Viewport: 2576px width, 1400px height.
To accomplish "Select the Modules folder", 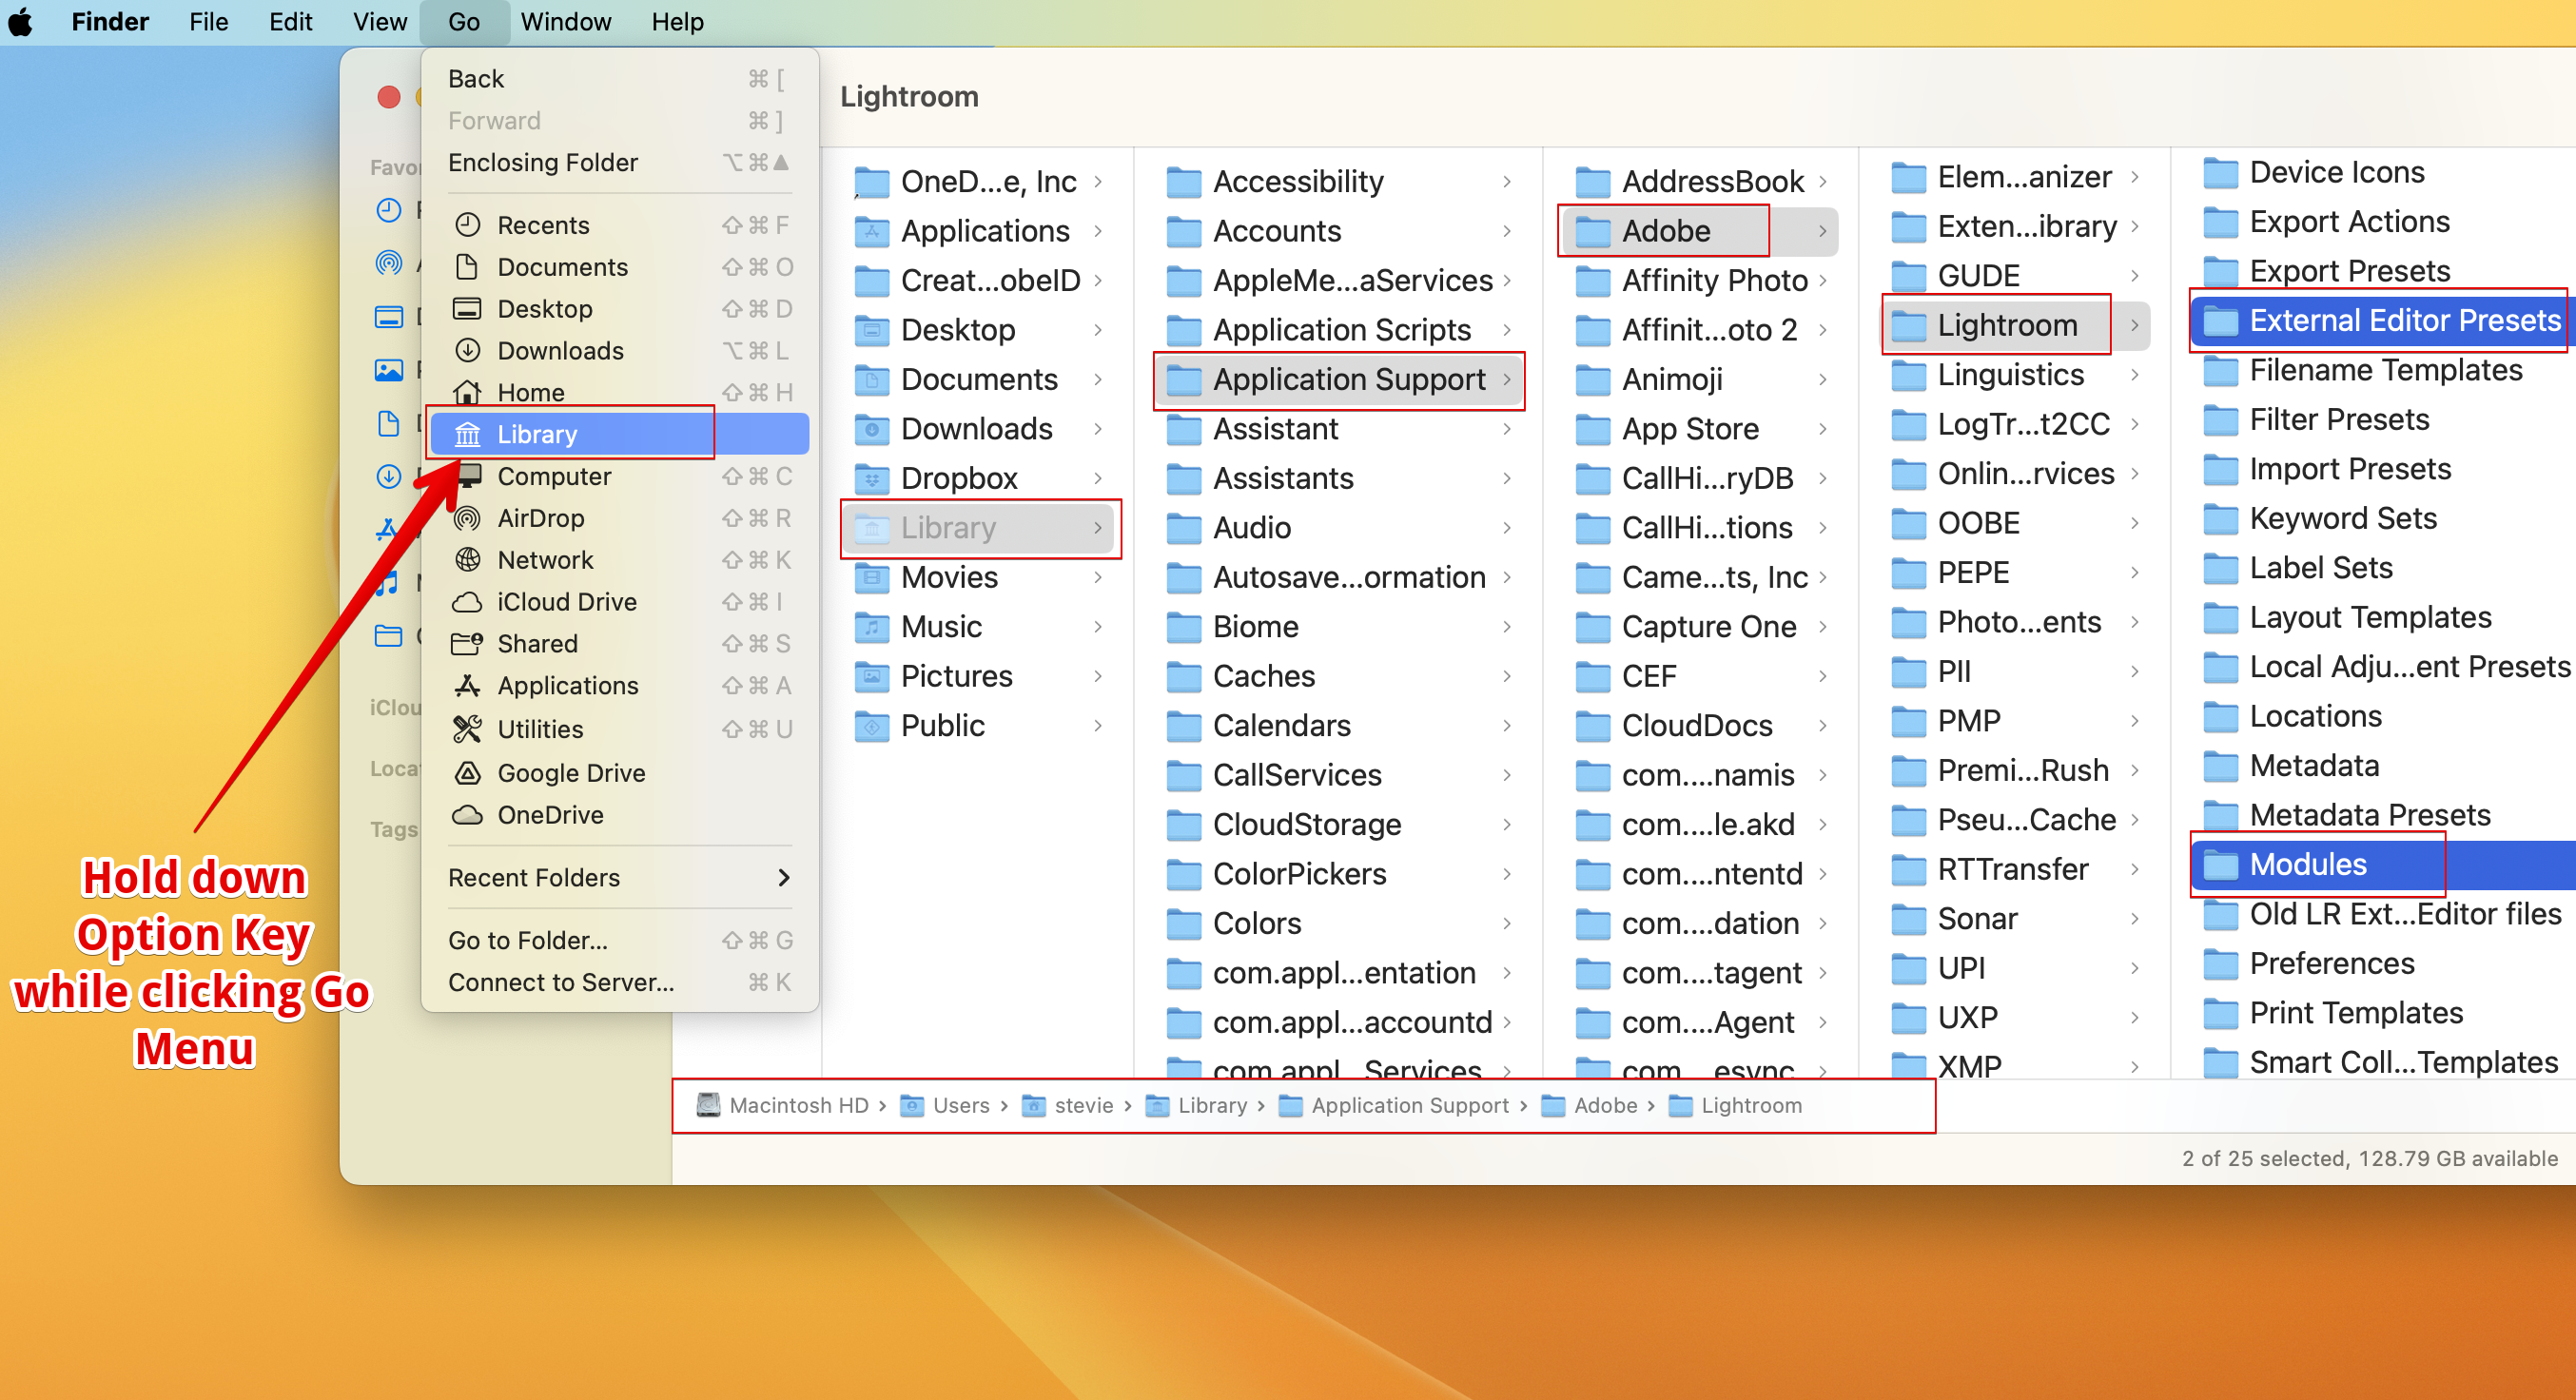I will pos(2383,864).
